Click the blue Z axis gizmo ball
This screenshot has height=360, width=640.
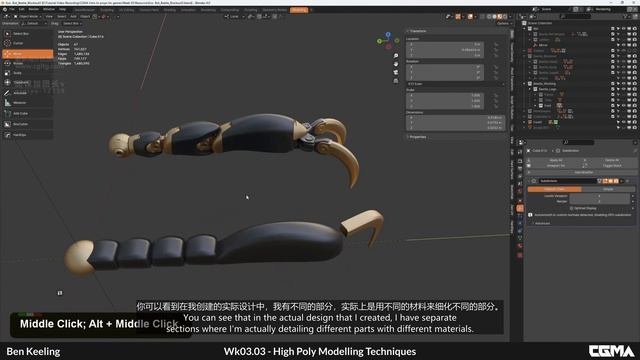click(388, 35)
